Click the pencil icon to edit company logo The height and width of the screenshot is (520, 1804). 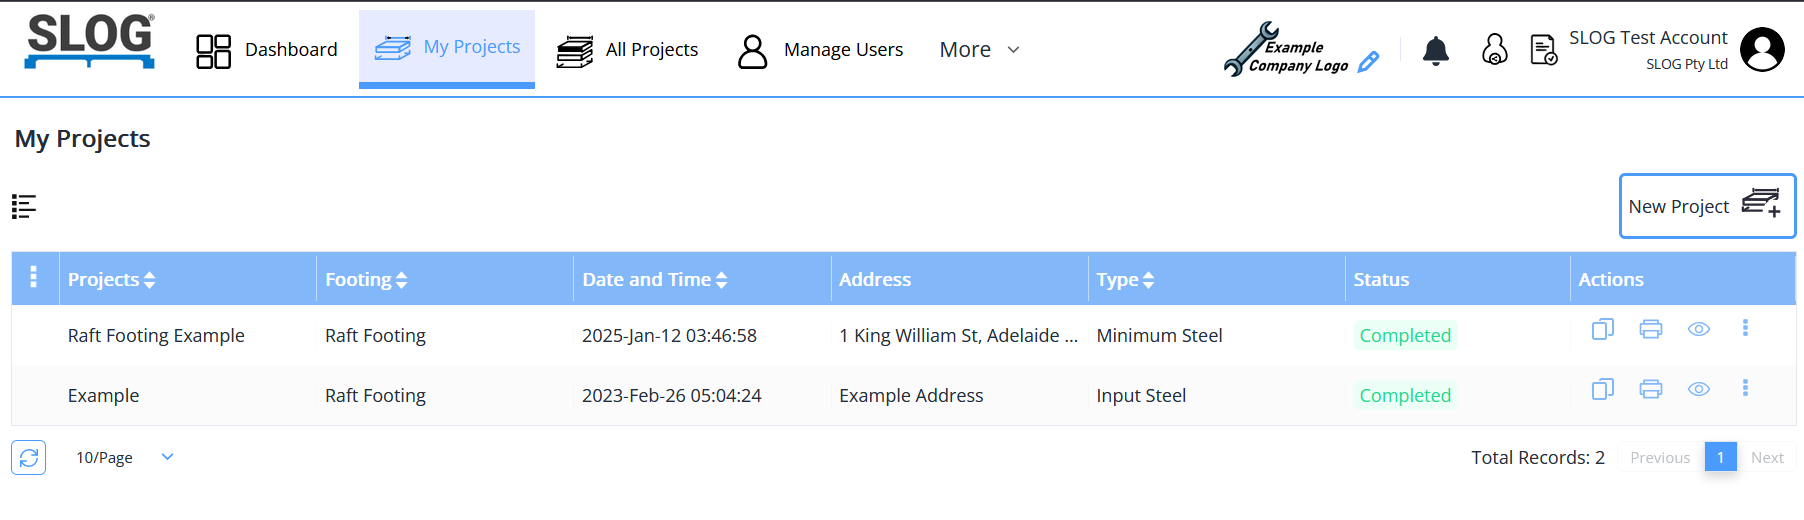(x=1369, y=62)
